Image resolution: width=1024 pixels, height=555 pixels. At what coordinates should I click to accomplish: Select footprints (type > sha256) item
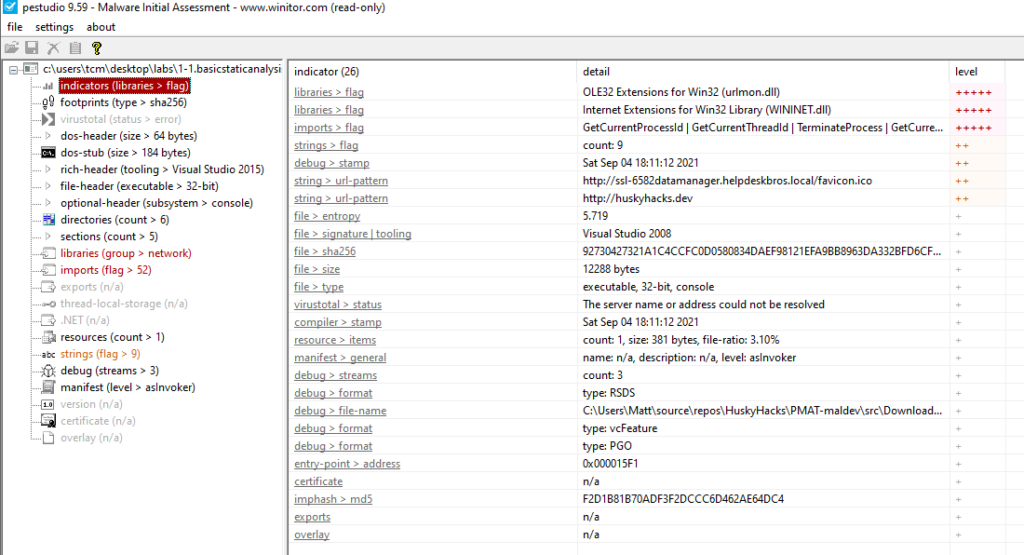[x=123, y=103]
